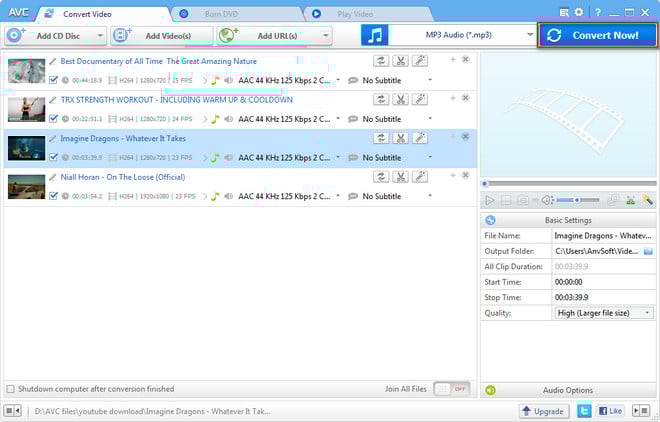Click the plus icon on TRX STRENGTH WORKOUT row
This screenshot has width=660, height=422.
tap(453, 98)
